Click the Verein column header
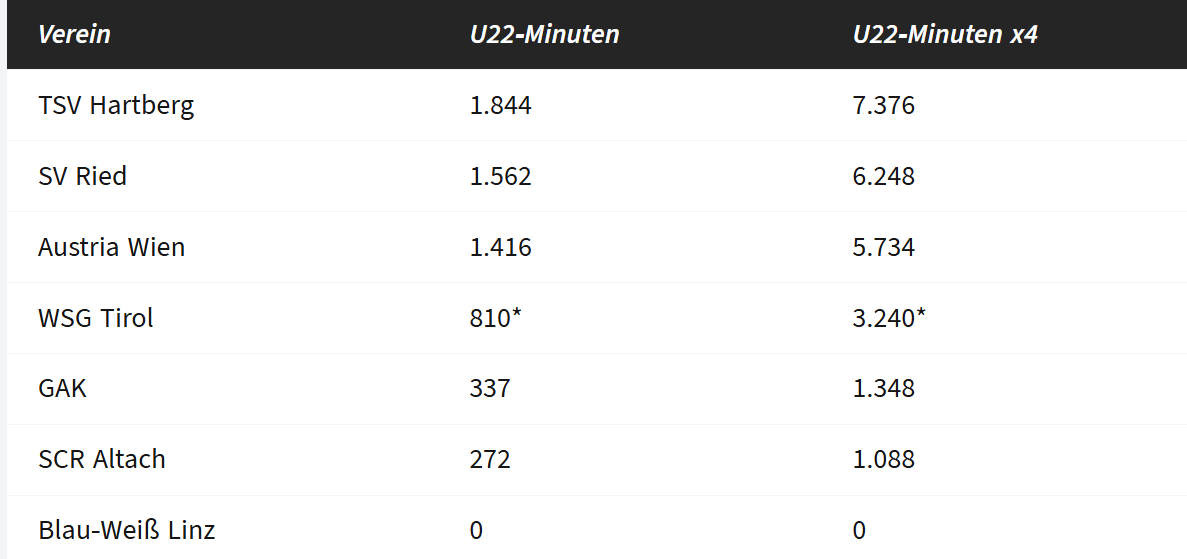Screen dimensions: 1187x559 click(74, 35)
